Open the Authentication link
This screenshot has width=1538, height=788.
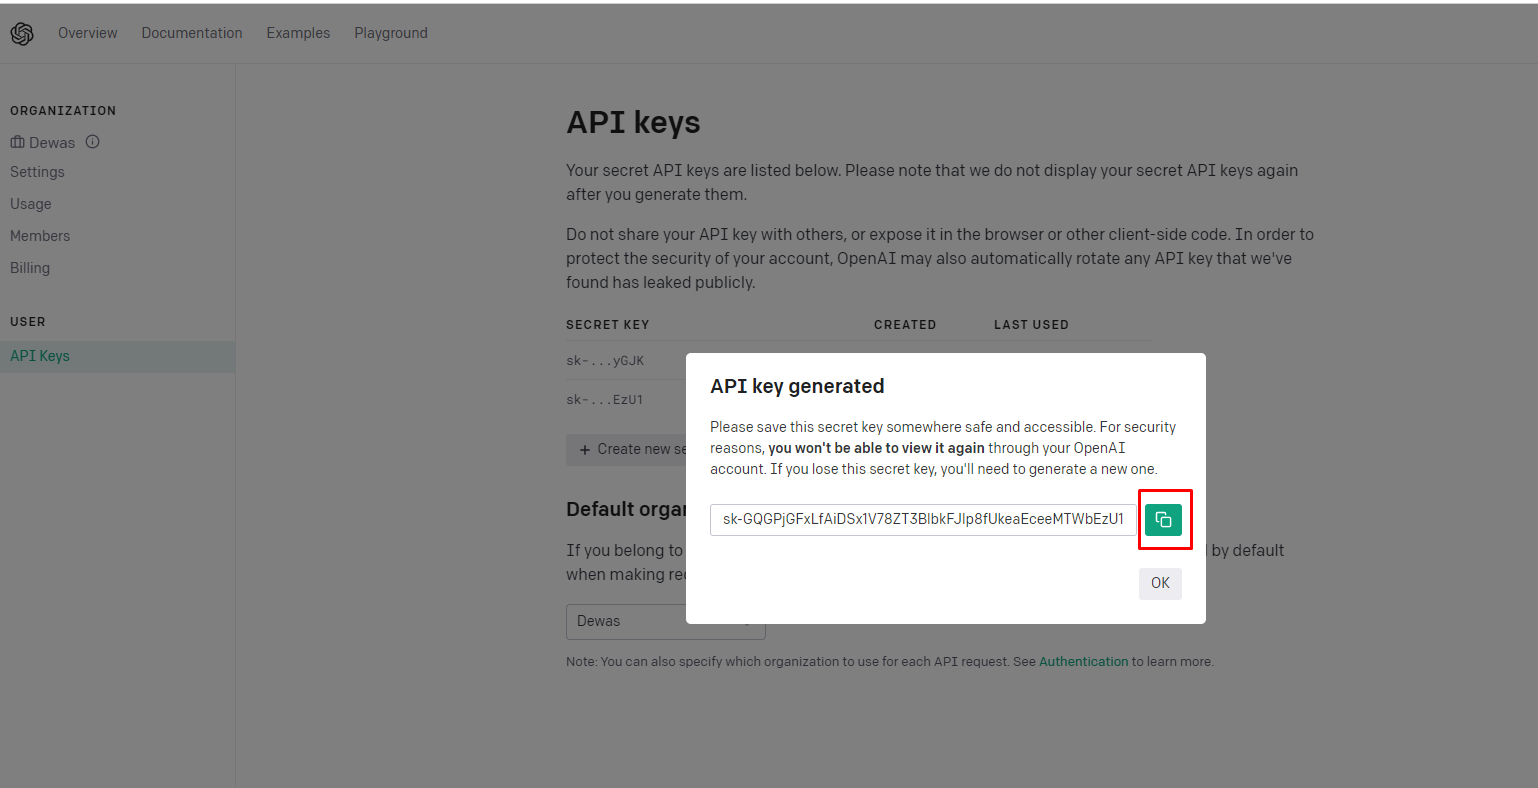1083,662
